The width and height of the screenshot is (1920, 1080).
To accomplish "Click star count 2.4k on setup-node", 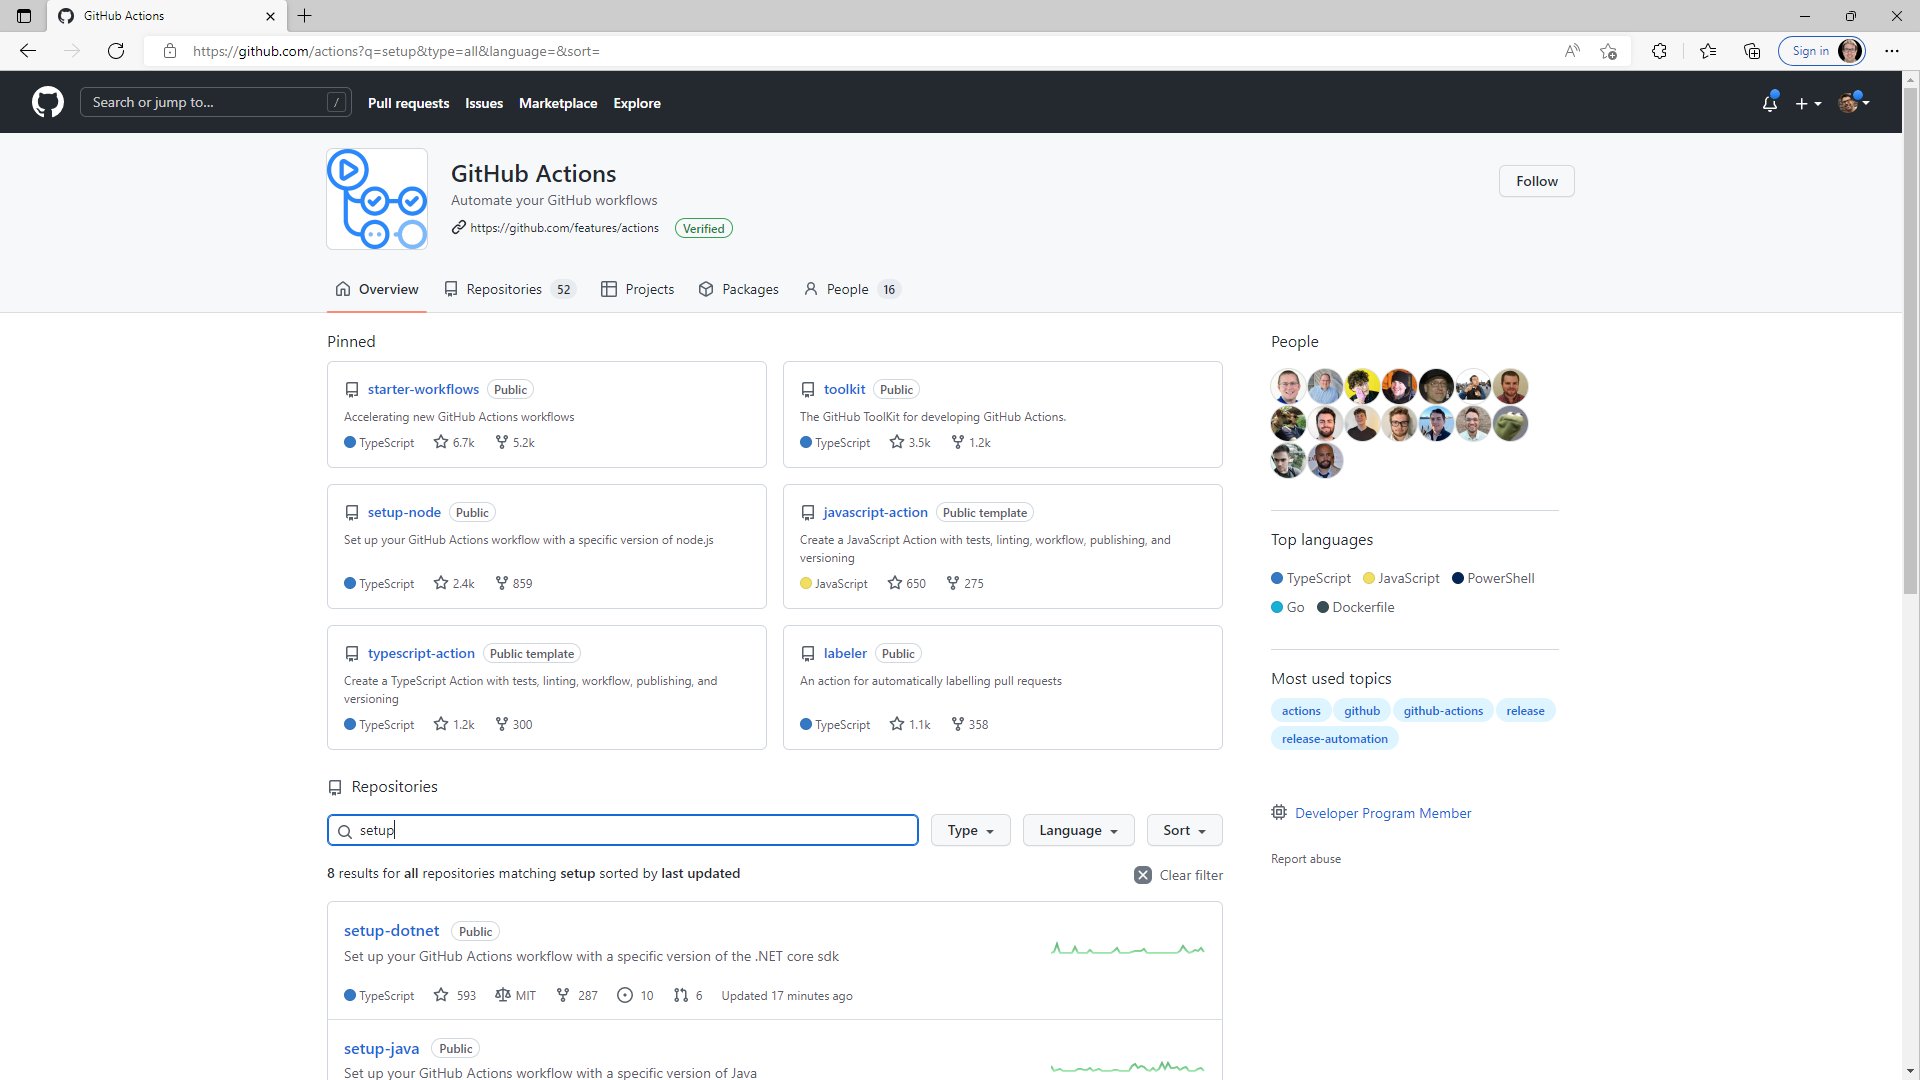I will 454,583.
